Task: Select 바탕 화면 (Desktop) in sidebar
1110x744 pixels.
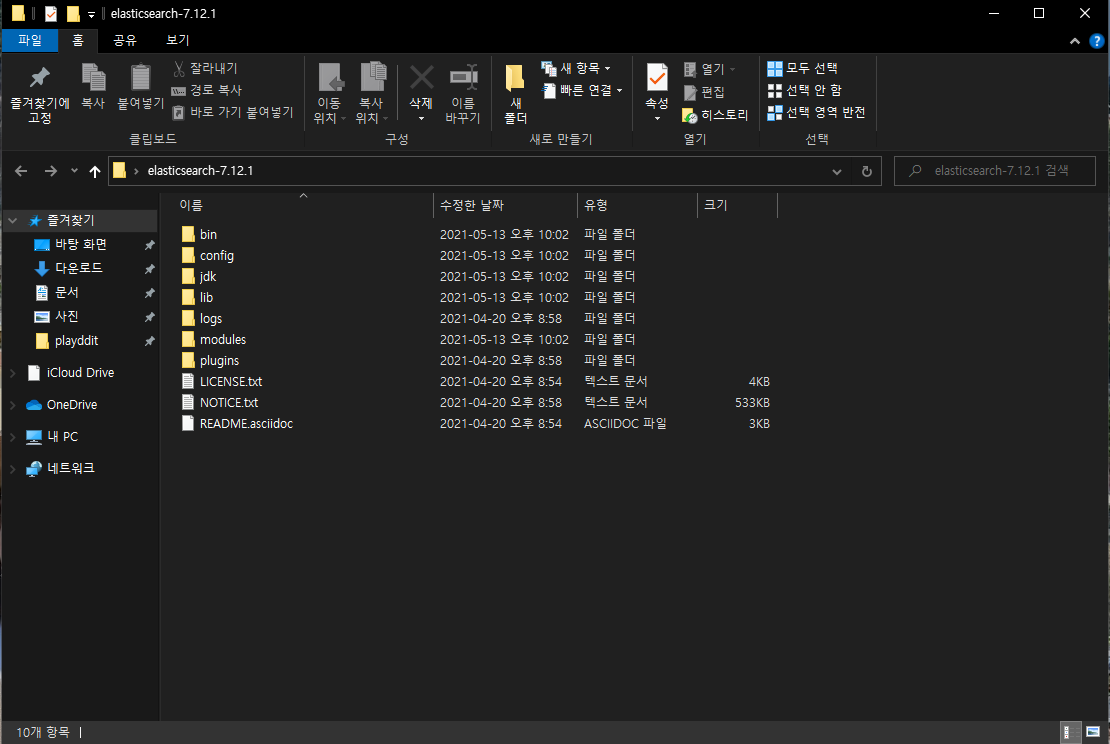Action: pos(81,244)
